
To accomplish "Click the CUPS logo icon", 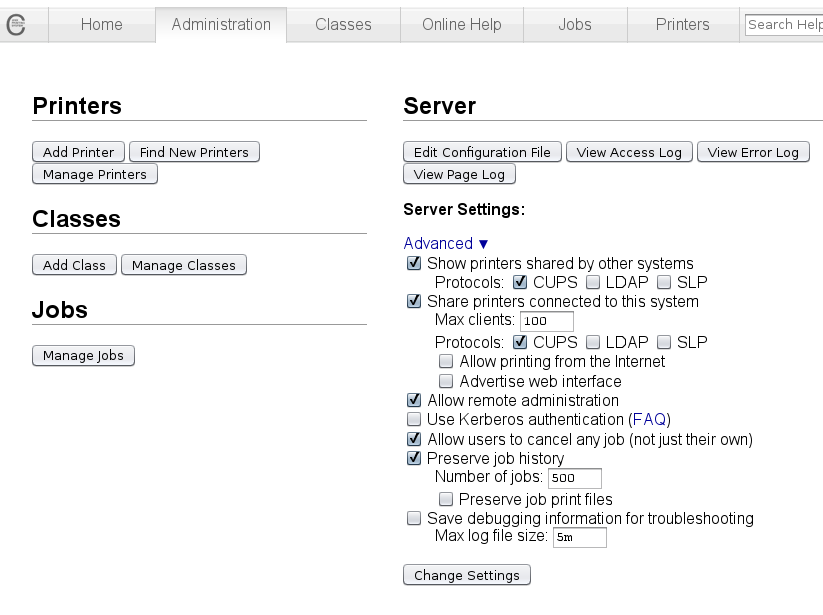I will tap(16, 25).
